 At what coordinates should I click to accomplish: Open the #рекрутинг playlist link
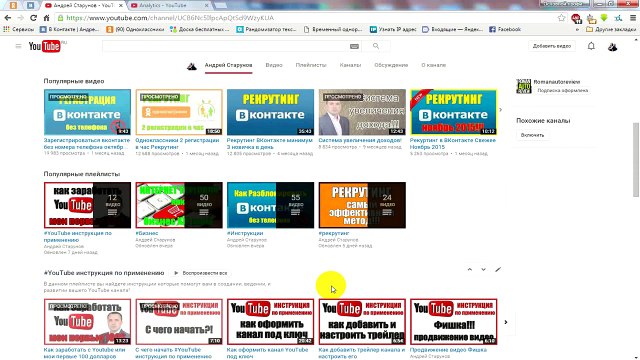(334, 233)
